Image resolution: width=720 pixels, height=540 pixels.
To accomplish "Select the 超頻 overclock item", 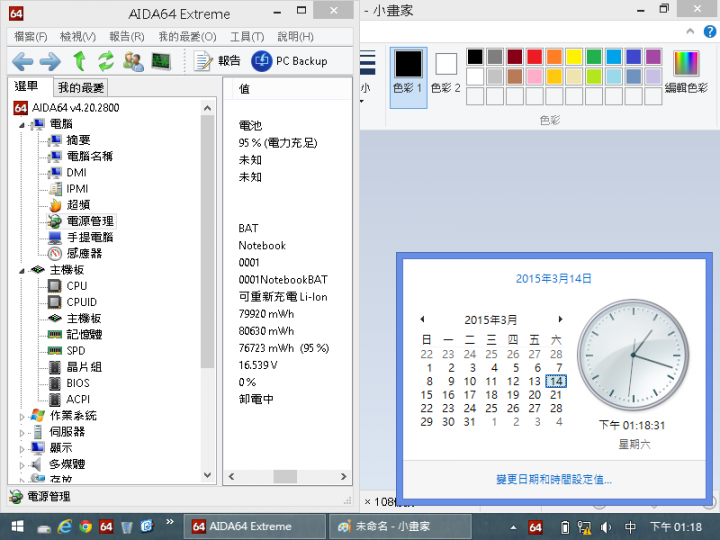I will pos(79,205).
